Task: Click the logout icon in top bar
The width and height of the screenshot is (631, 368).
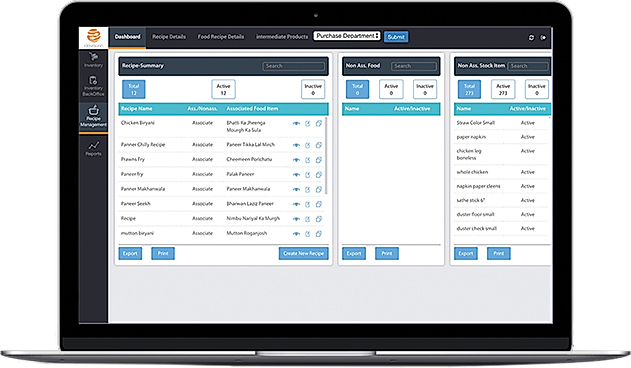Action: (x=543, y=37)
